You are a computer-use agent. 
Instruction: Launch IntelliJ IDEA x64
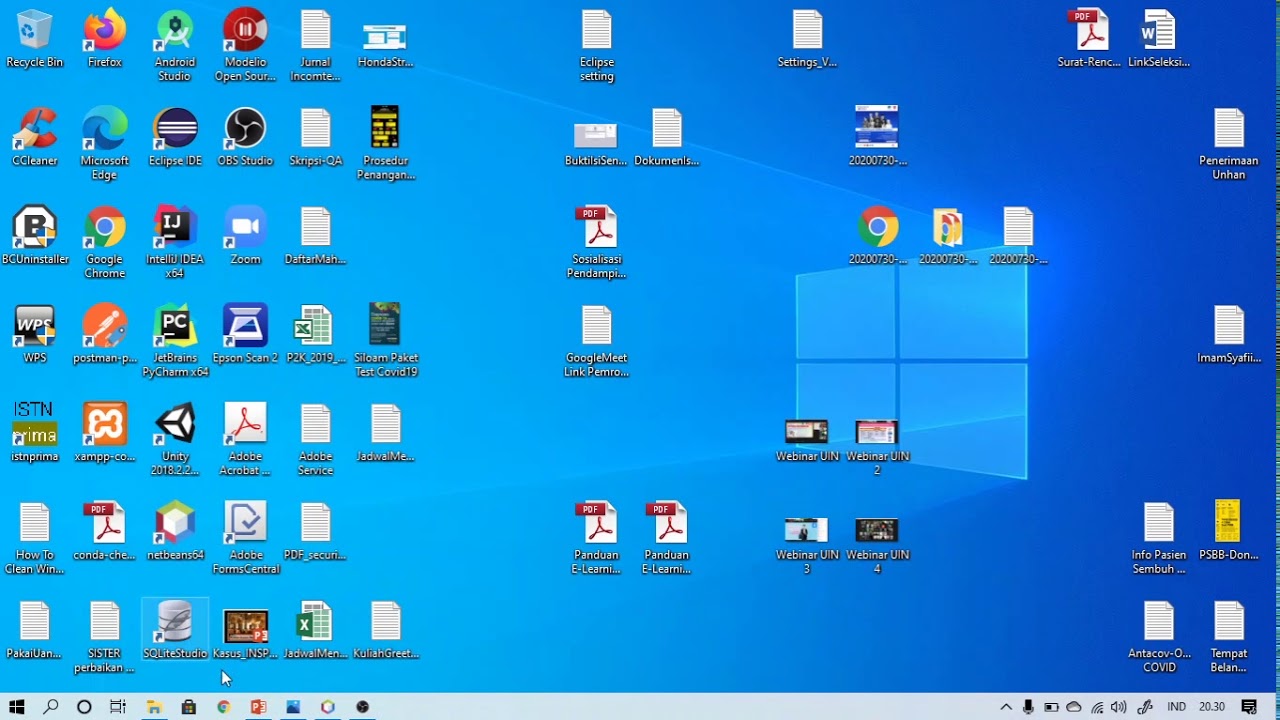pos(175,243)
